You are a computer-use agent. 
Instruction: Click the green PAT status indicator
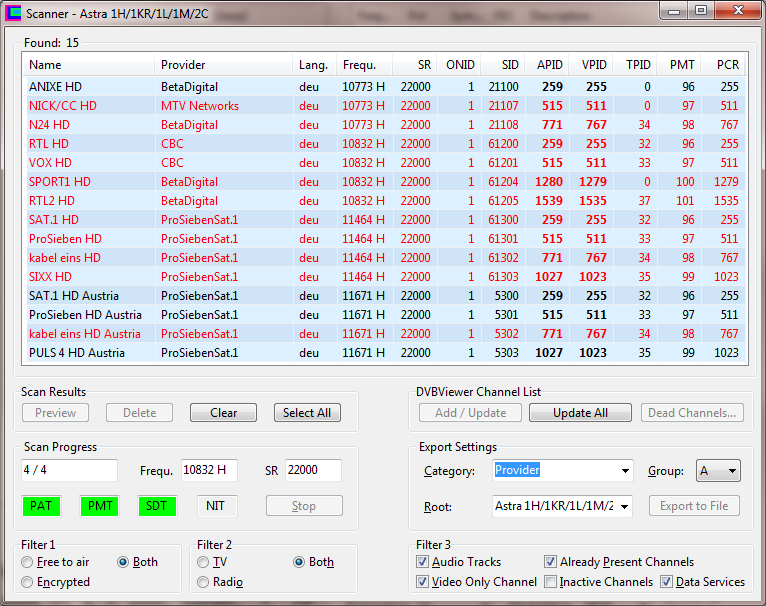click(x=41, y=506)
